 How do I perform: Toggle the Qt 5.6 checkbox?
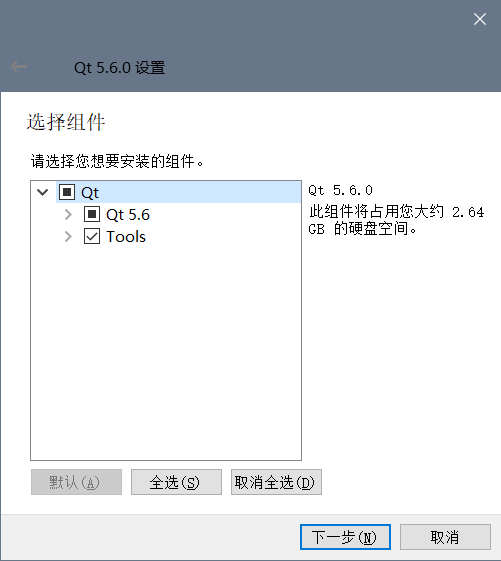92,214
